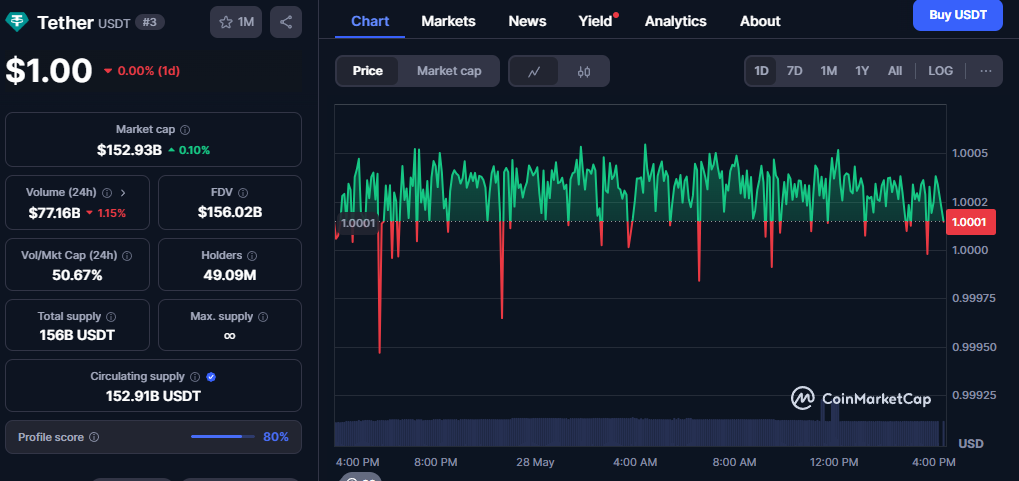Viewport: 1019px width, 481px height.
Task: Open the News tab
Action: point(527,21)
